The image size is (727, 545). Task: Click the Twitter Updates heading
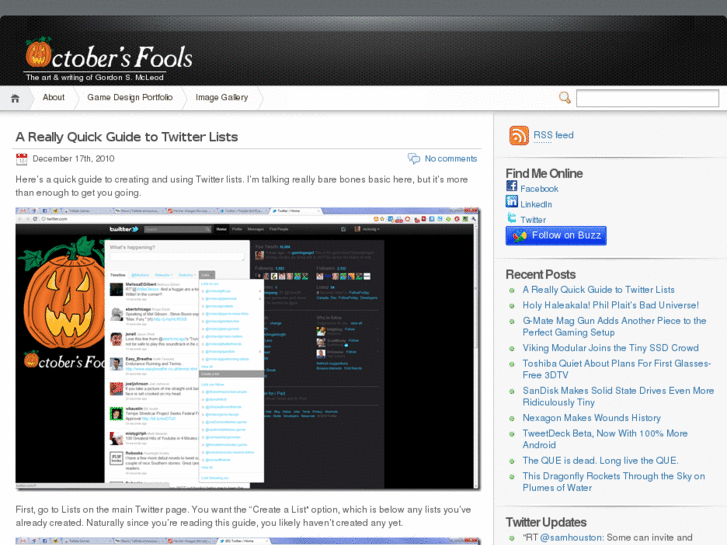(x=546, y=522)
